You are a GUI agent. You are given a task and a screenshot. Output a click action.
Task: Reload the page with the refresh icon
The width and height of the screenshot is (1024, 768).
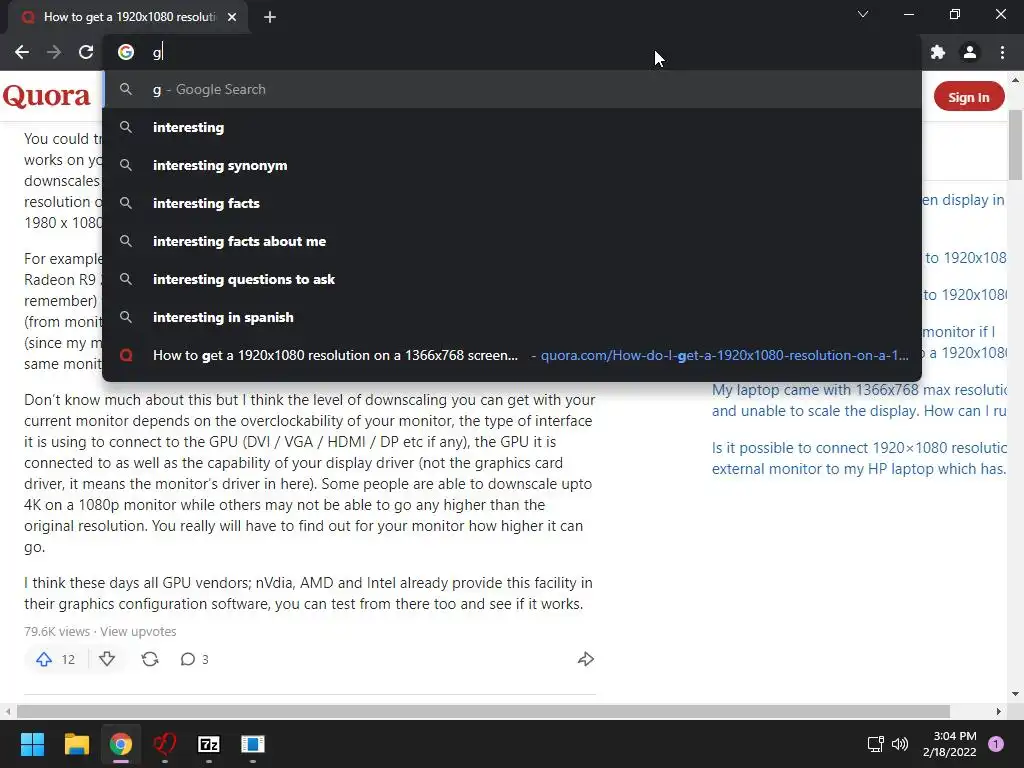coord(86,52)
